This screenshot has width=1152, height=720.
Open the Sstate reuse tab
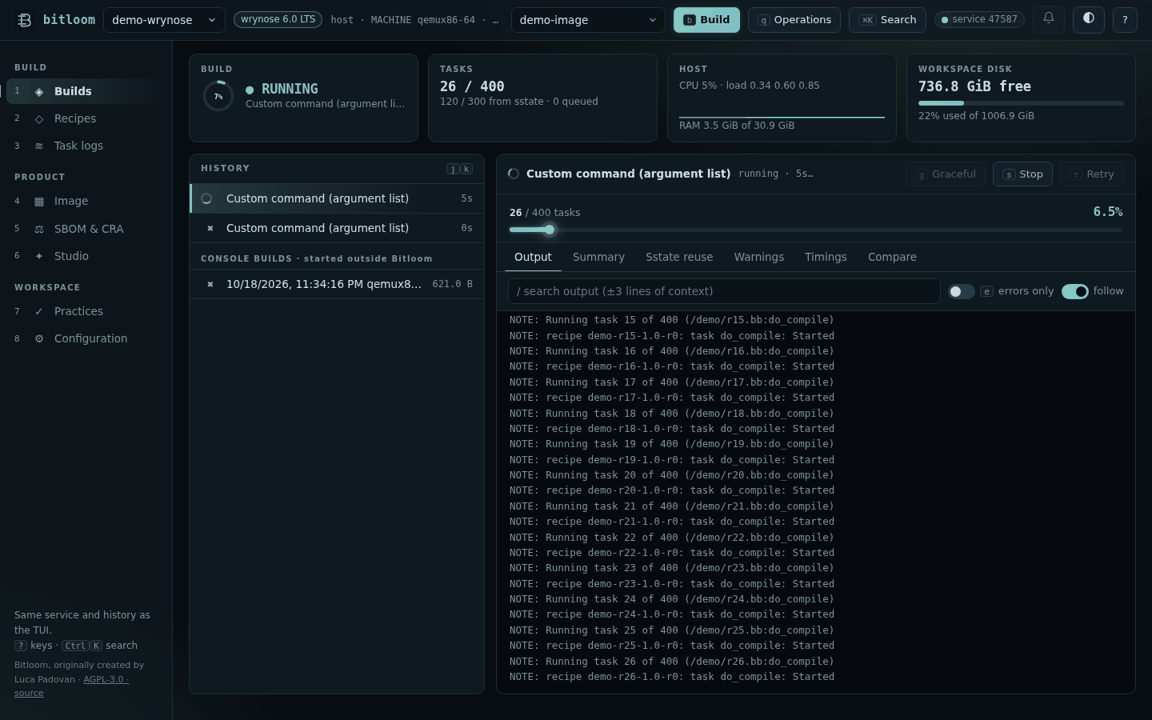[679, 256]
